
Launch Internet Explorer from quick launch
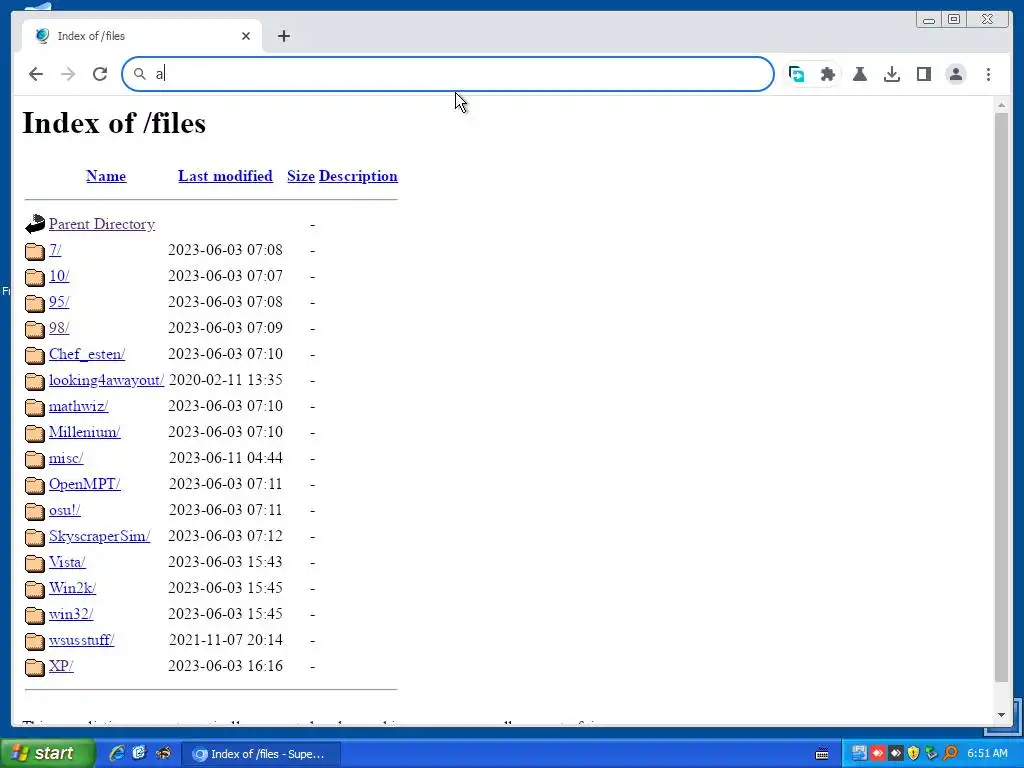click(117, 754)
